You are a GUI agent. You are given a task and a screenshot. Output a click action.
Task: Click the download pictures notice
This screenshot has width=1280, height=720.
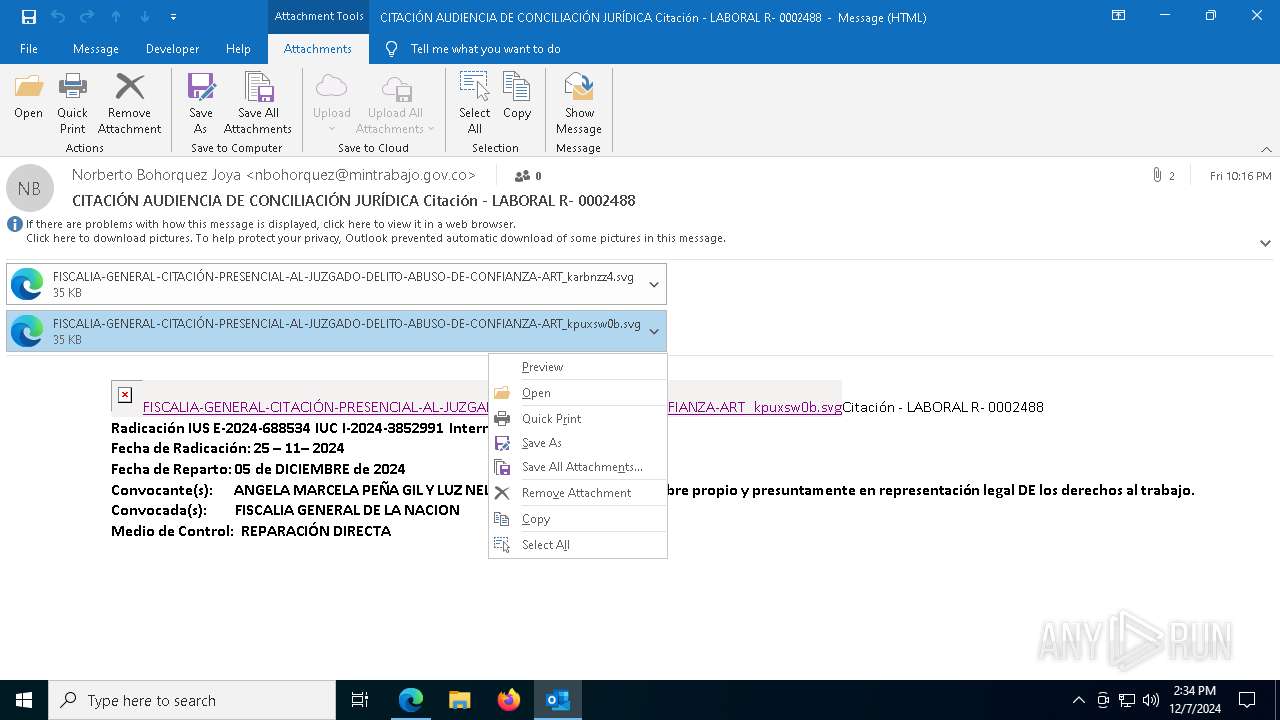click(x=376, y=238)
